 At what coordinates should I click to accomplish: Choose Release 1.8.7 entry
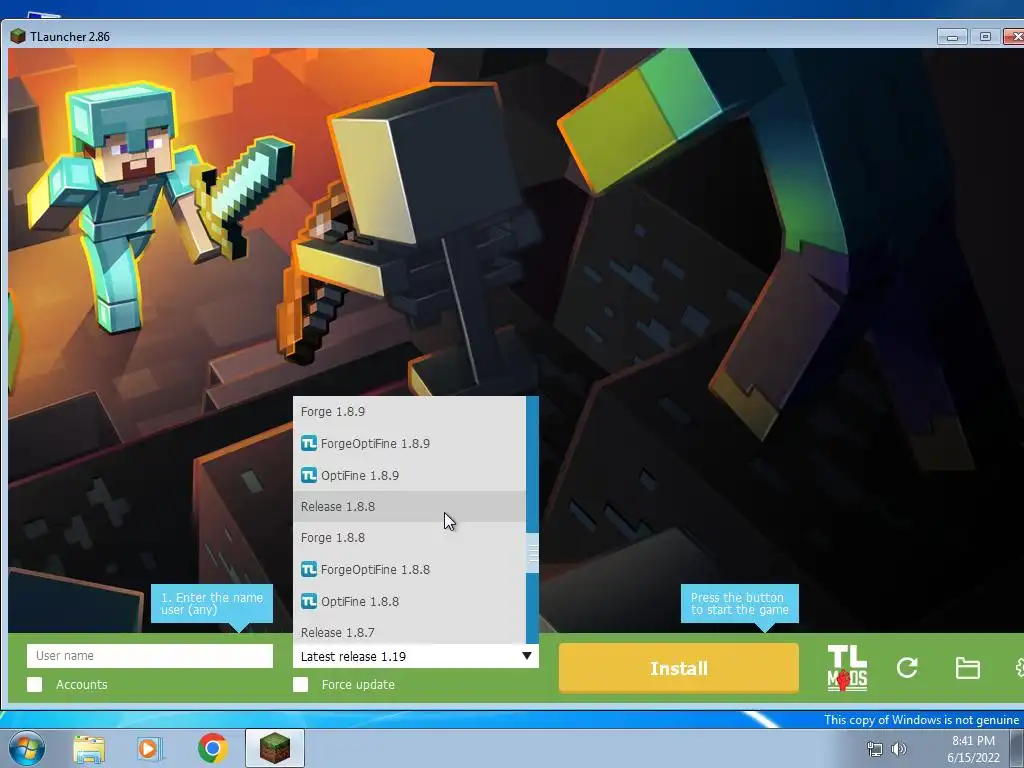(x=409, y=630)
